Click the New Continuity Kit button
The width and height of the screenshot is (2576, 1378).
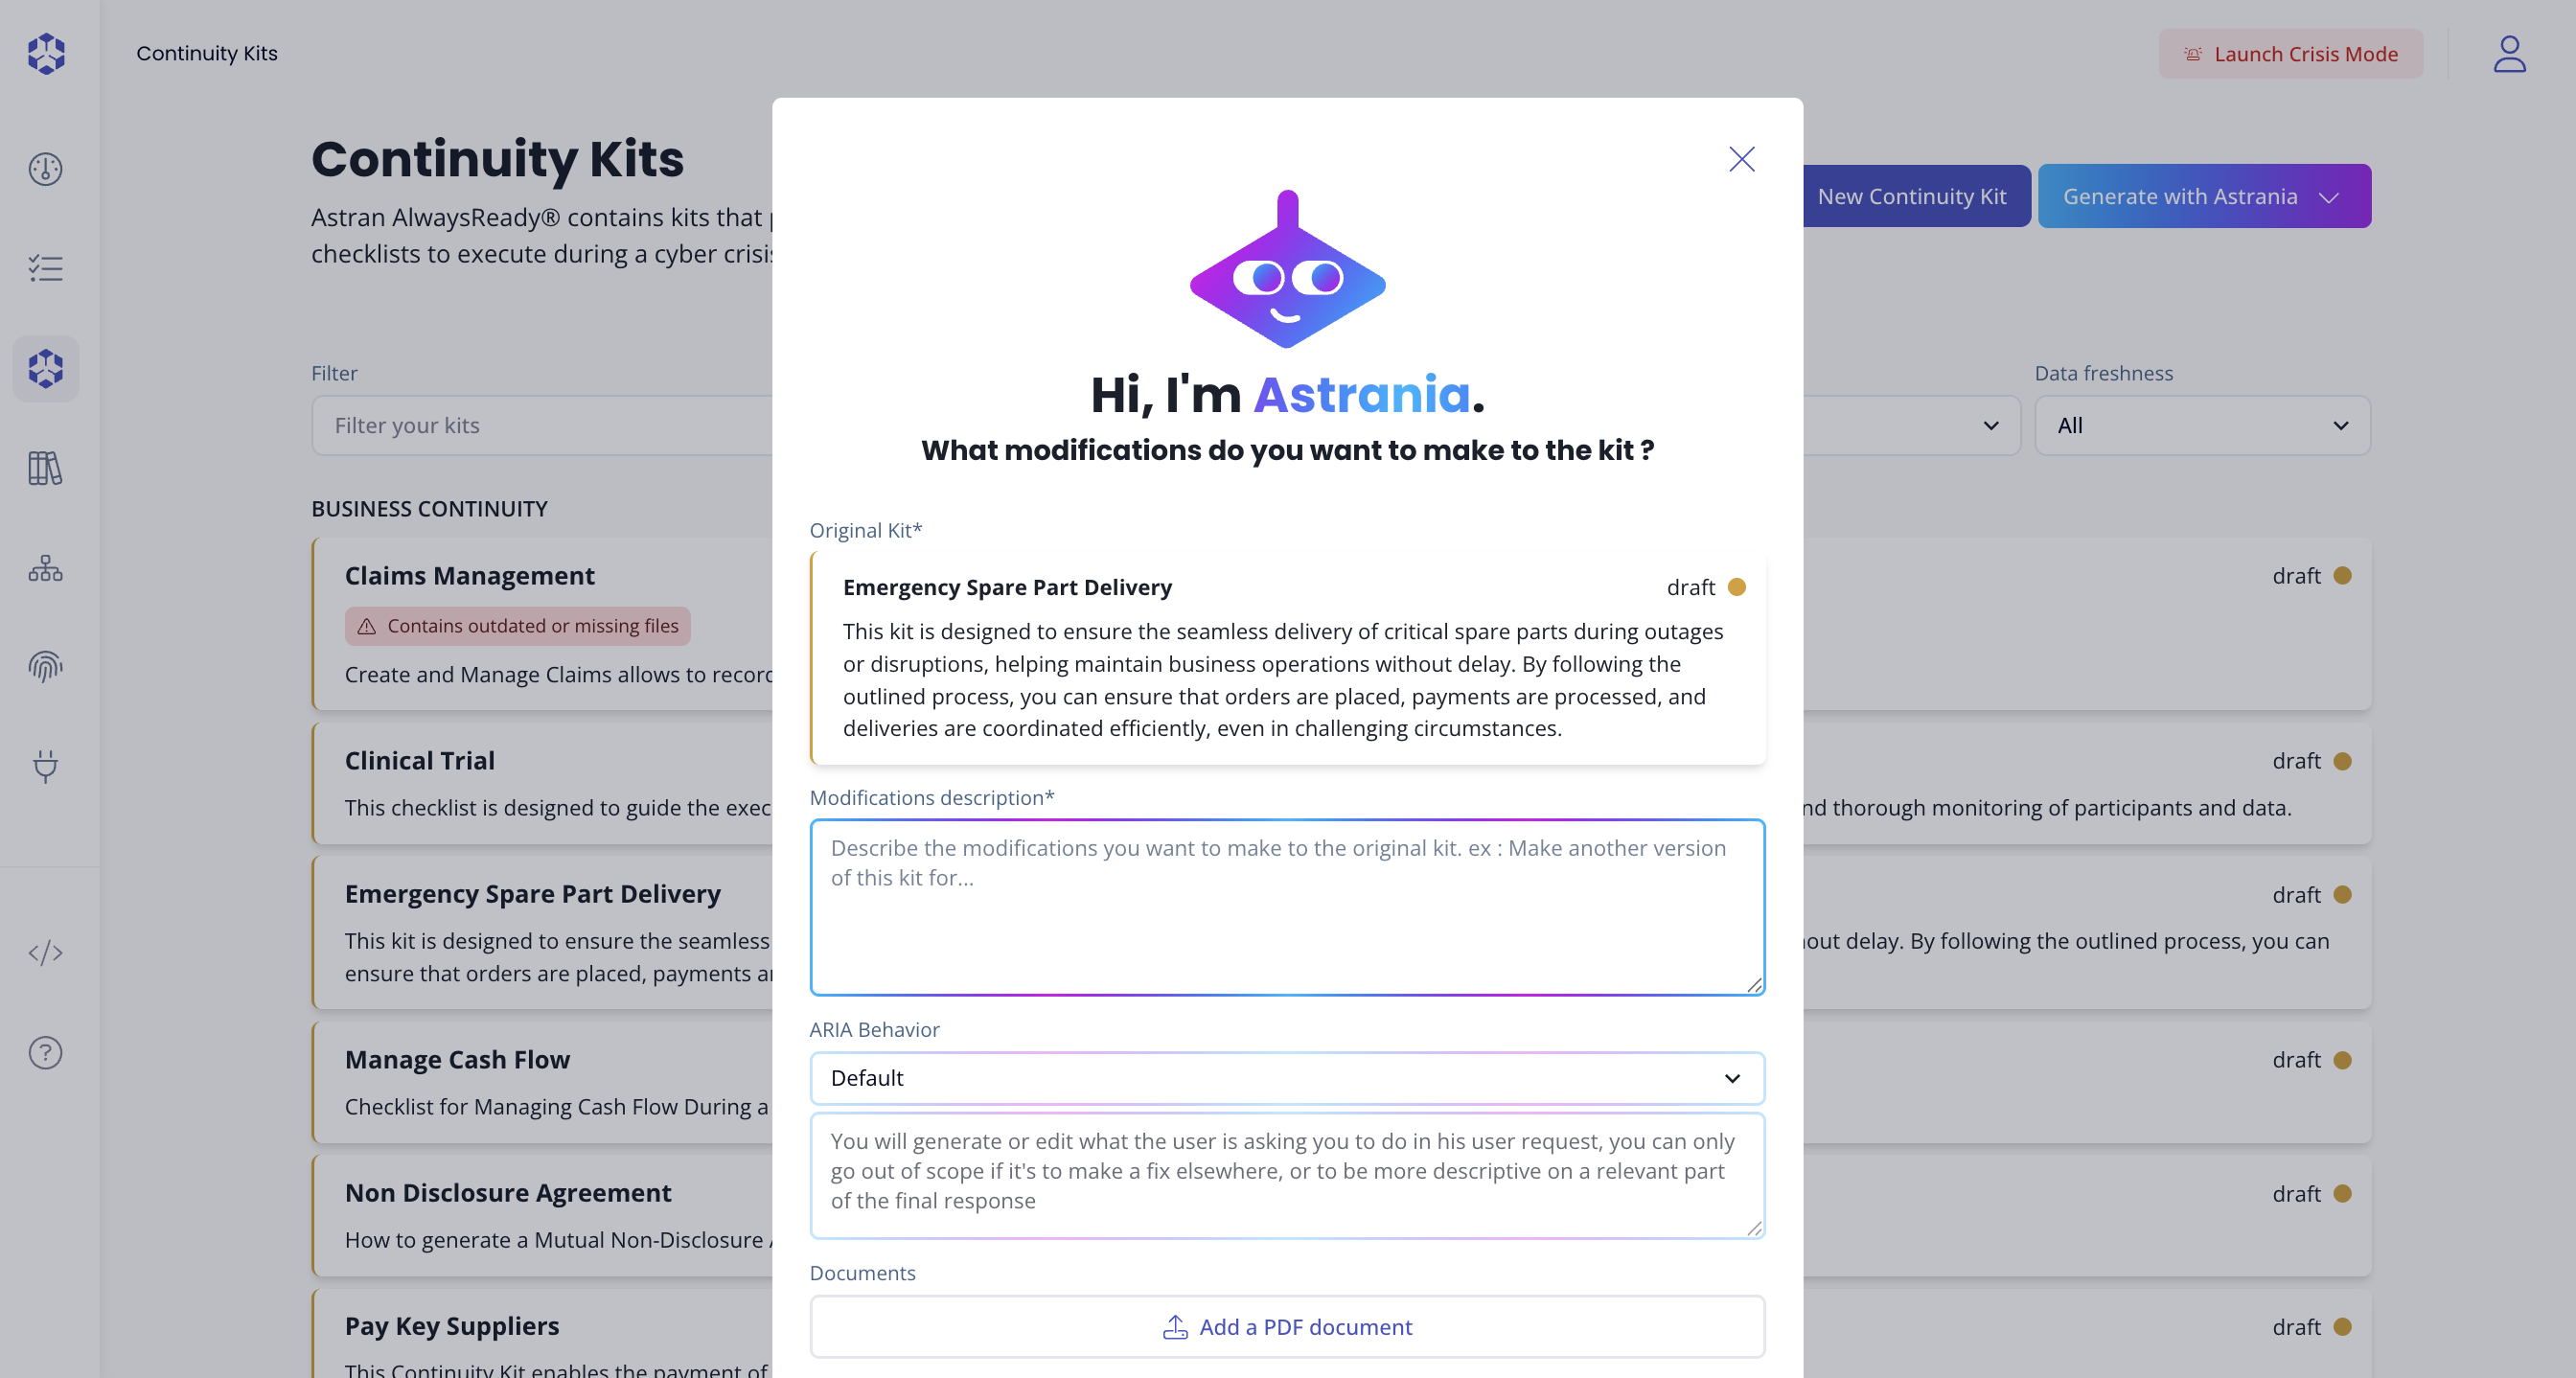coord(1911,196)
